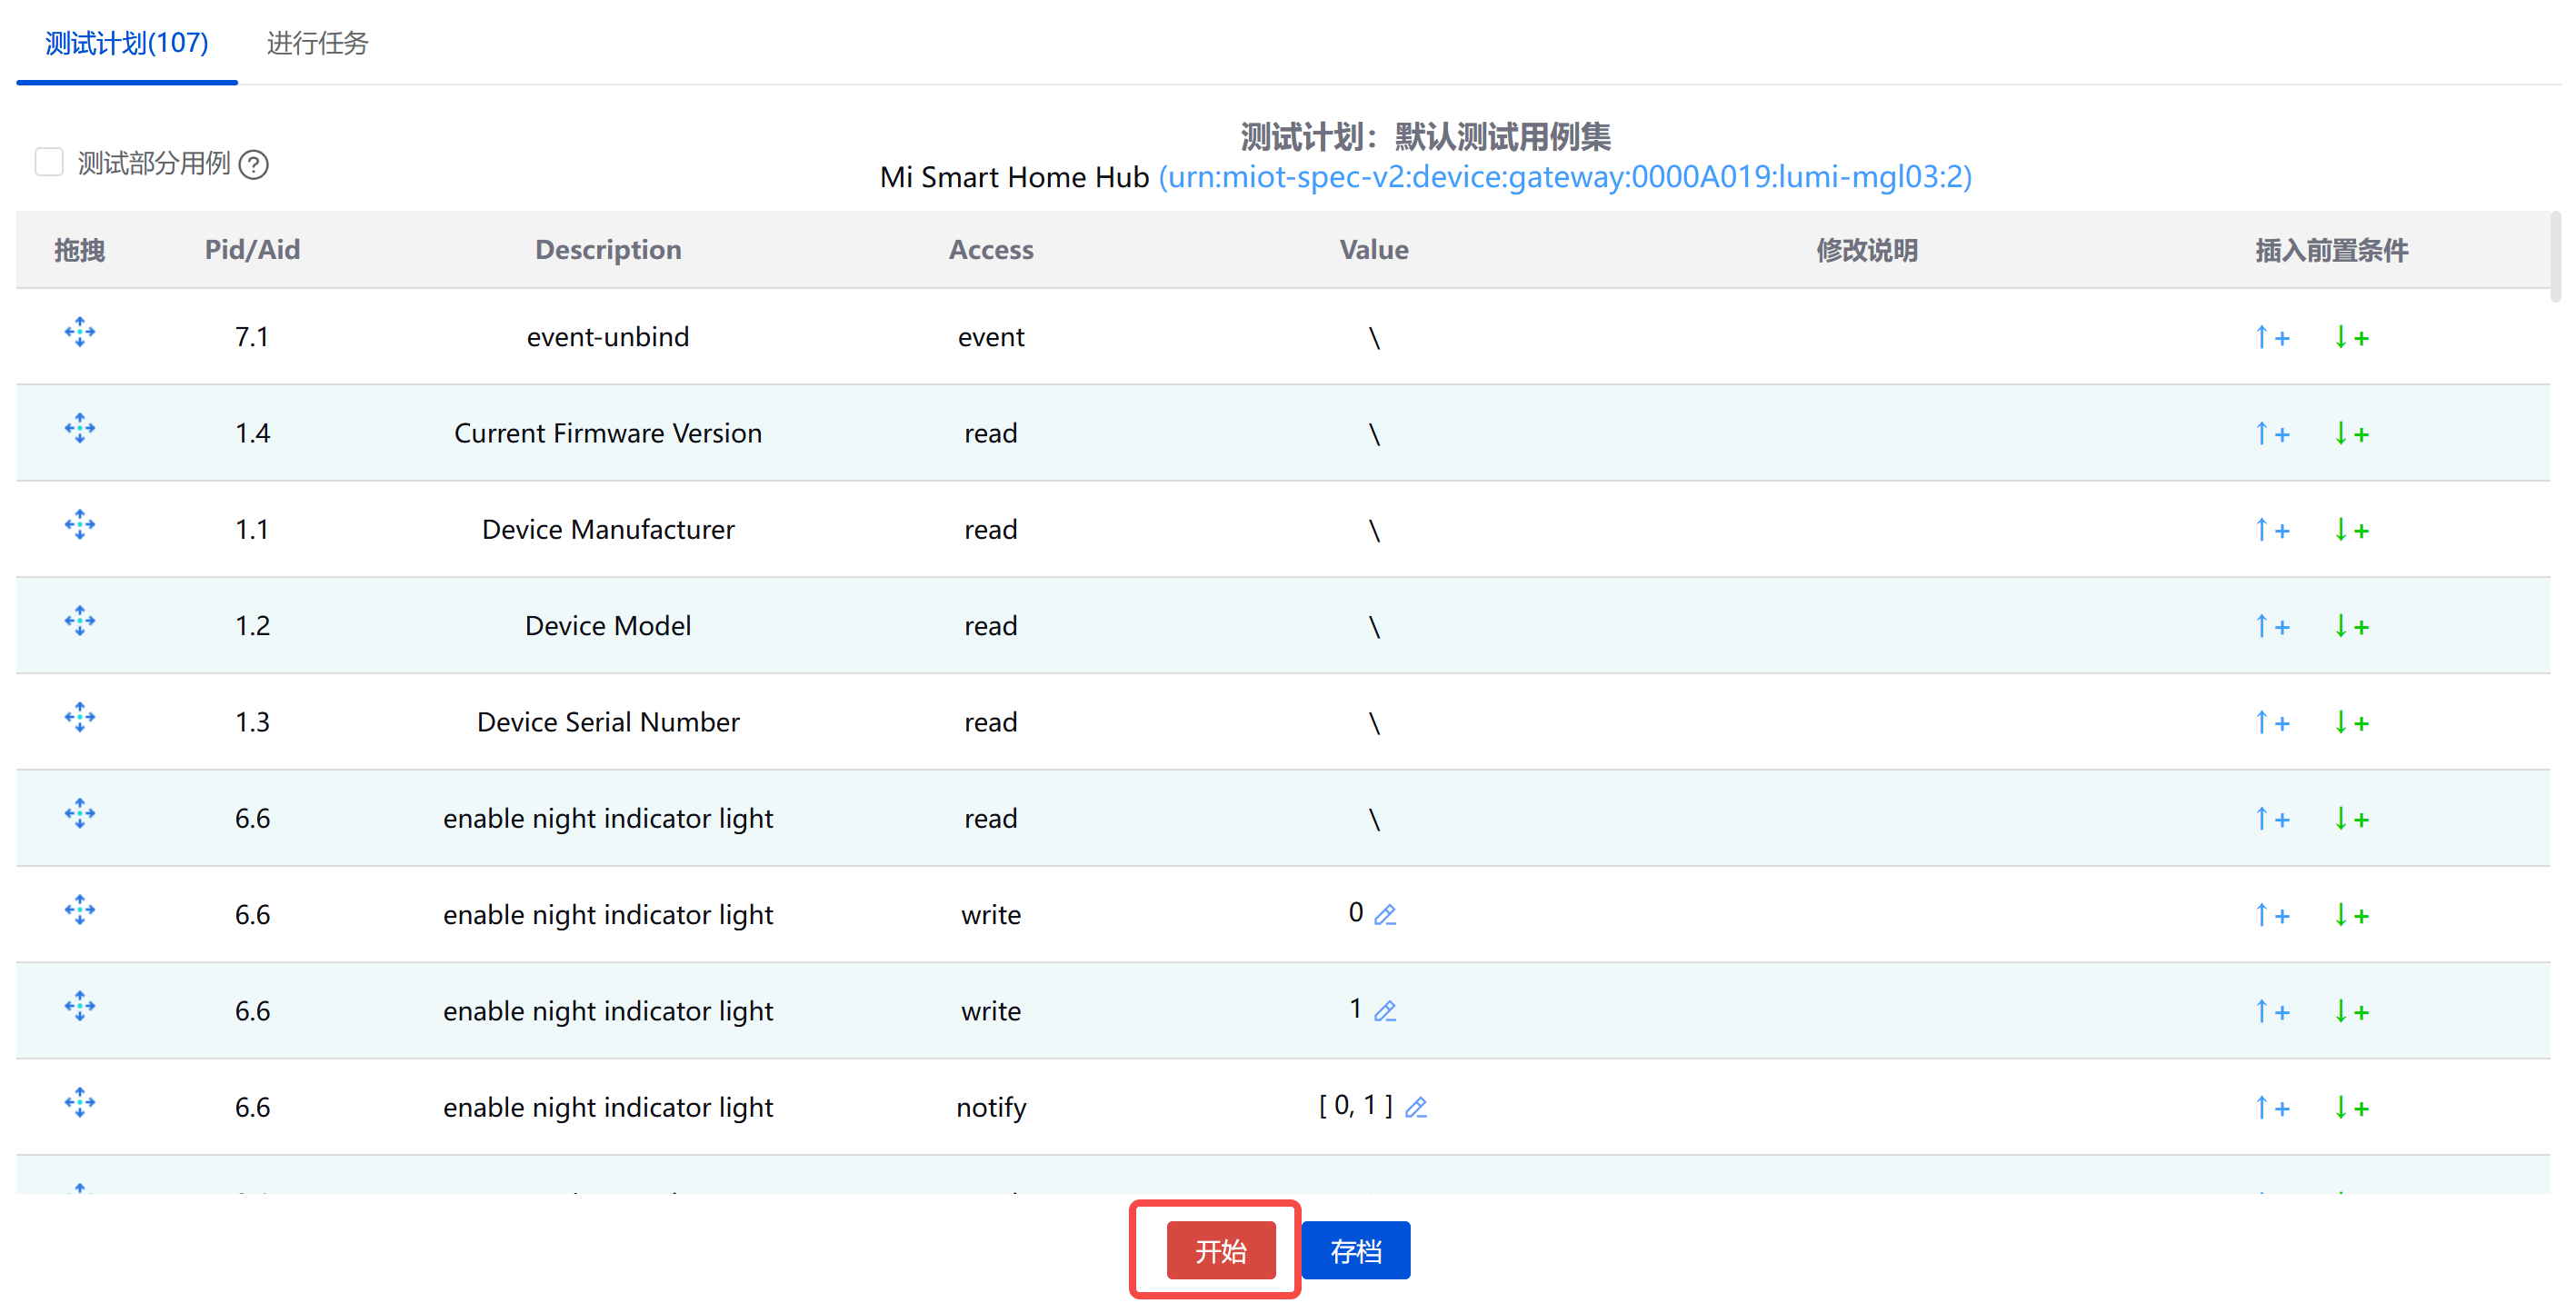Image resolution: width=2576 pixels, height=1303 pixels.
Task: Select the Current Firmware Version cell
Action: (608, 433)
